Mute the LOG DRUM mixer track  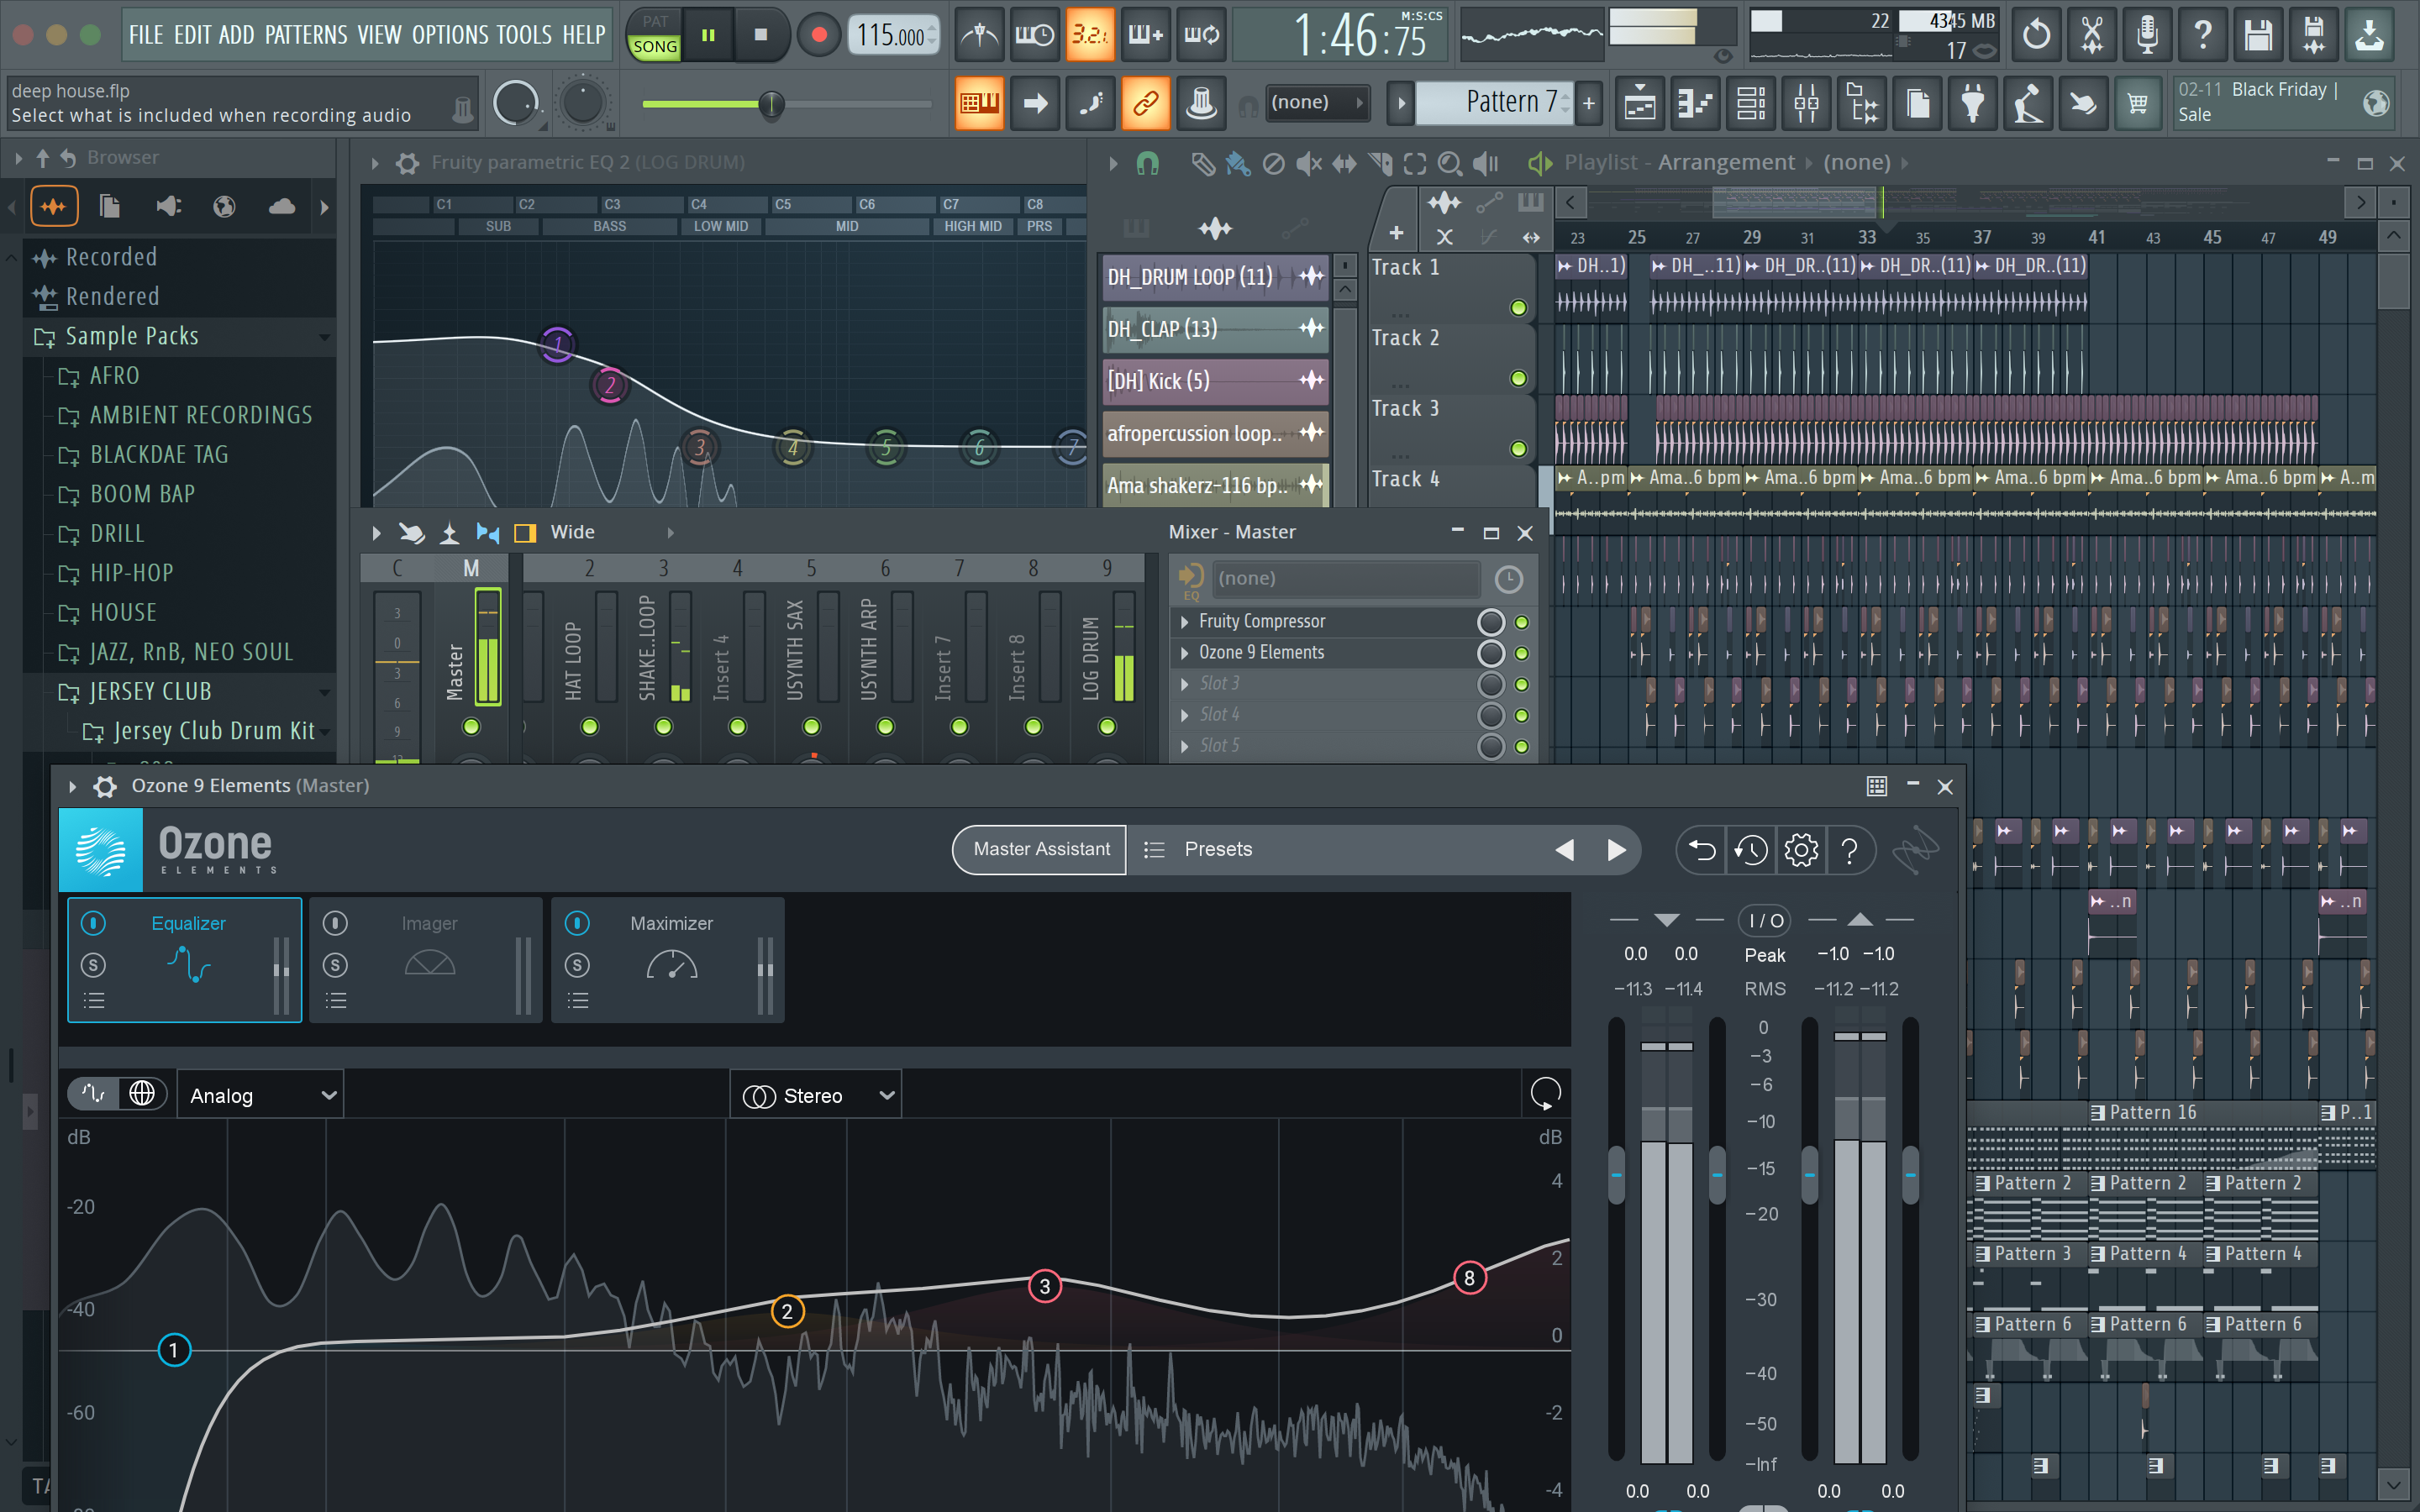tap(1107, 727)
